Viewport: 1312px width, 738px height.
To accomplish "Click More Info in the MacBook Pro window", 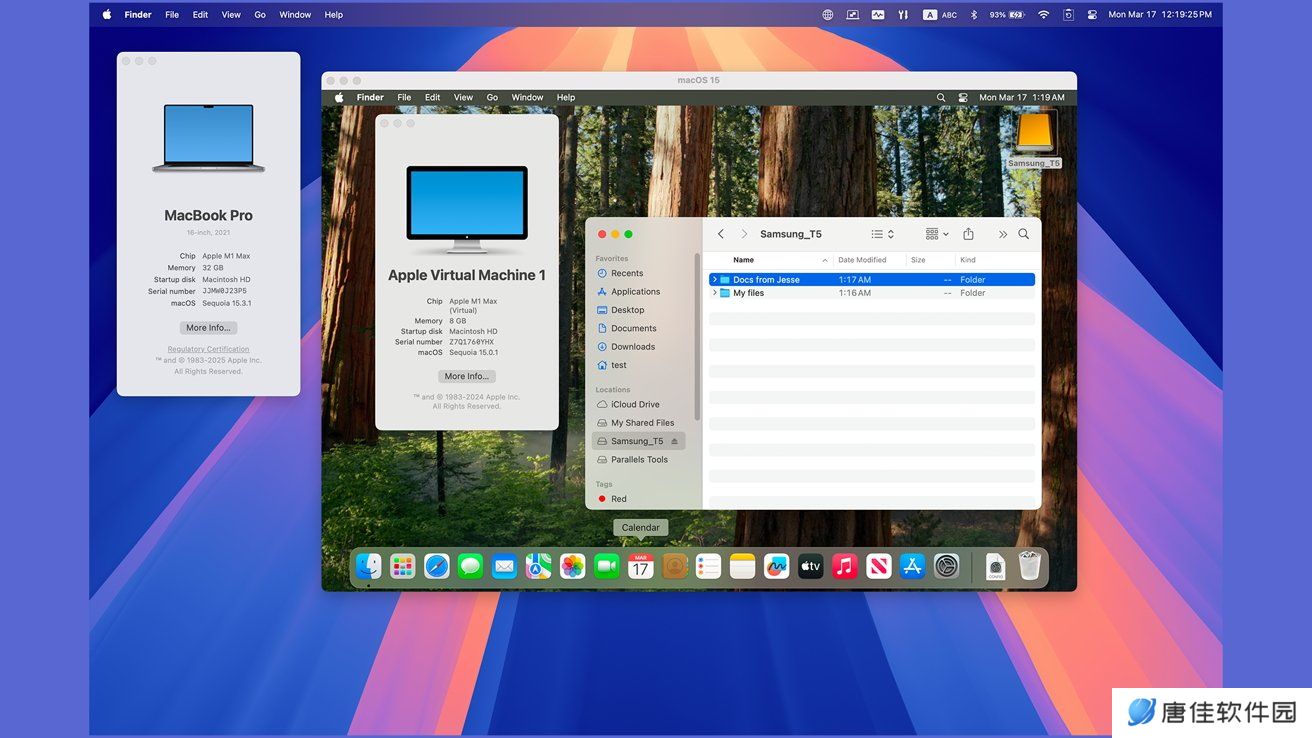I will (x=208, y=328).
